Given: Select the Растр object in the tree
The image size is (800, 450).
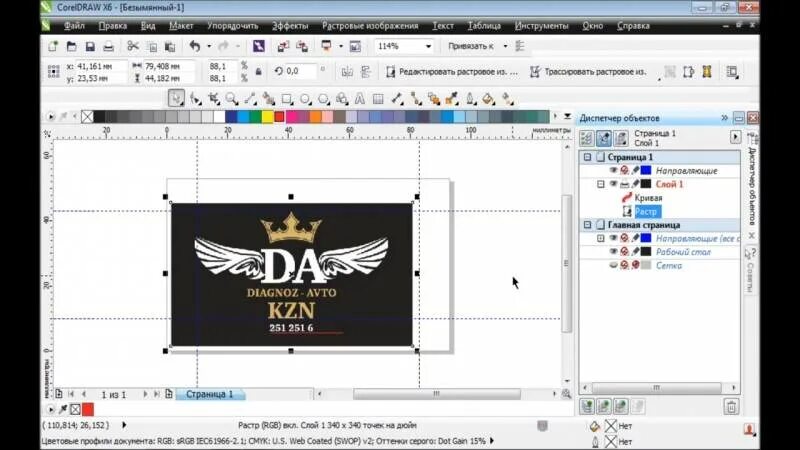Looking at the screenshot, I should 647,211.
